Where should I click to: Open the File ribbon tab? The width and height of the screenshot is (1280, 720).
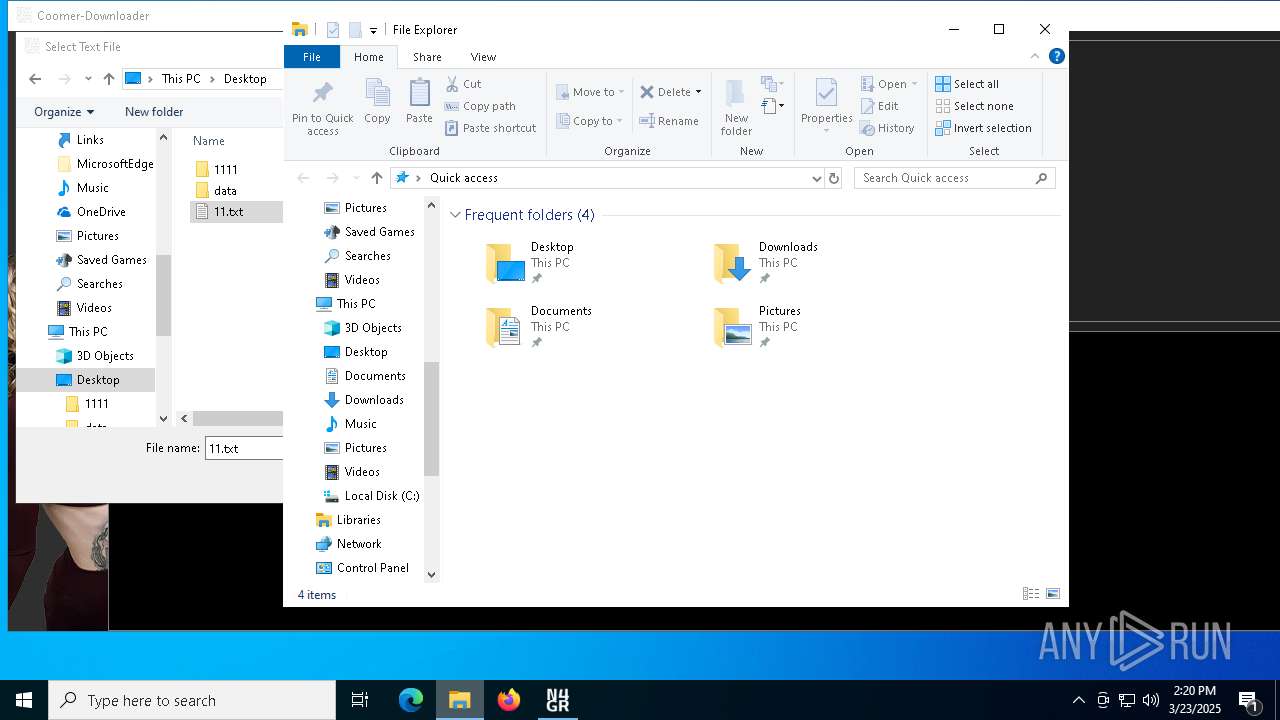(x=312, y=57)
